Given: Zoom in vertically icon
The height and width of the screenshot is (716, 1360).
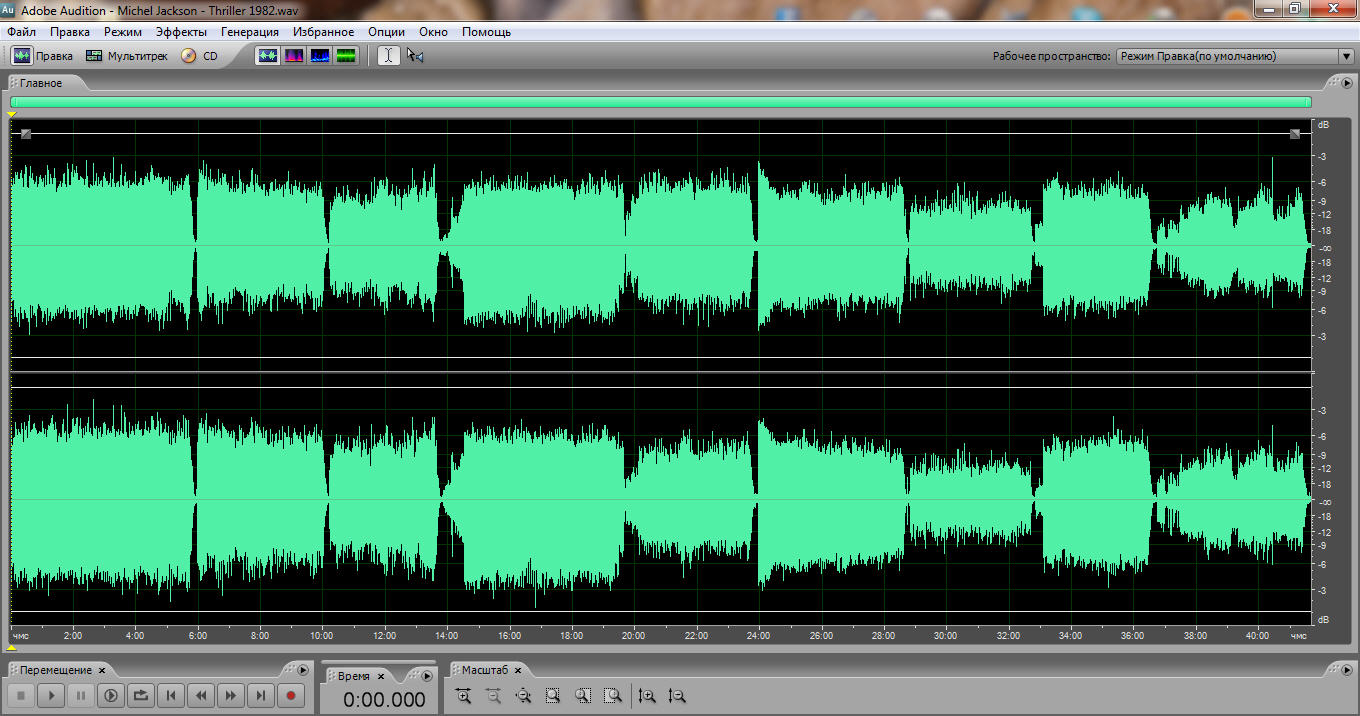Looking at the screenshot, I should [x=647, y=695].
